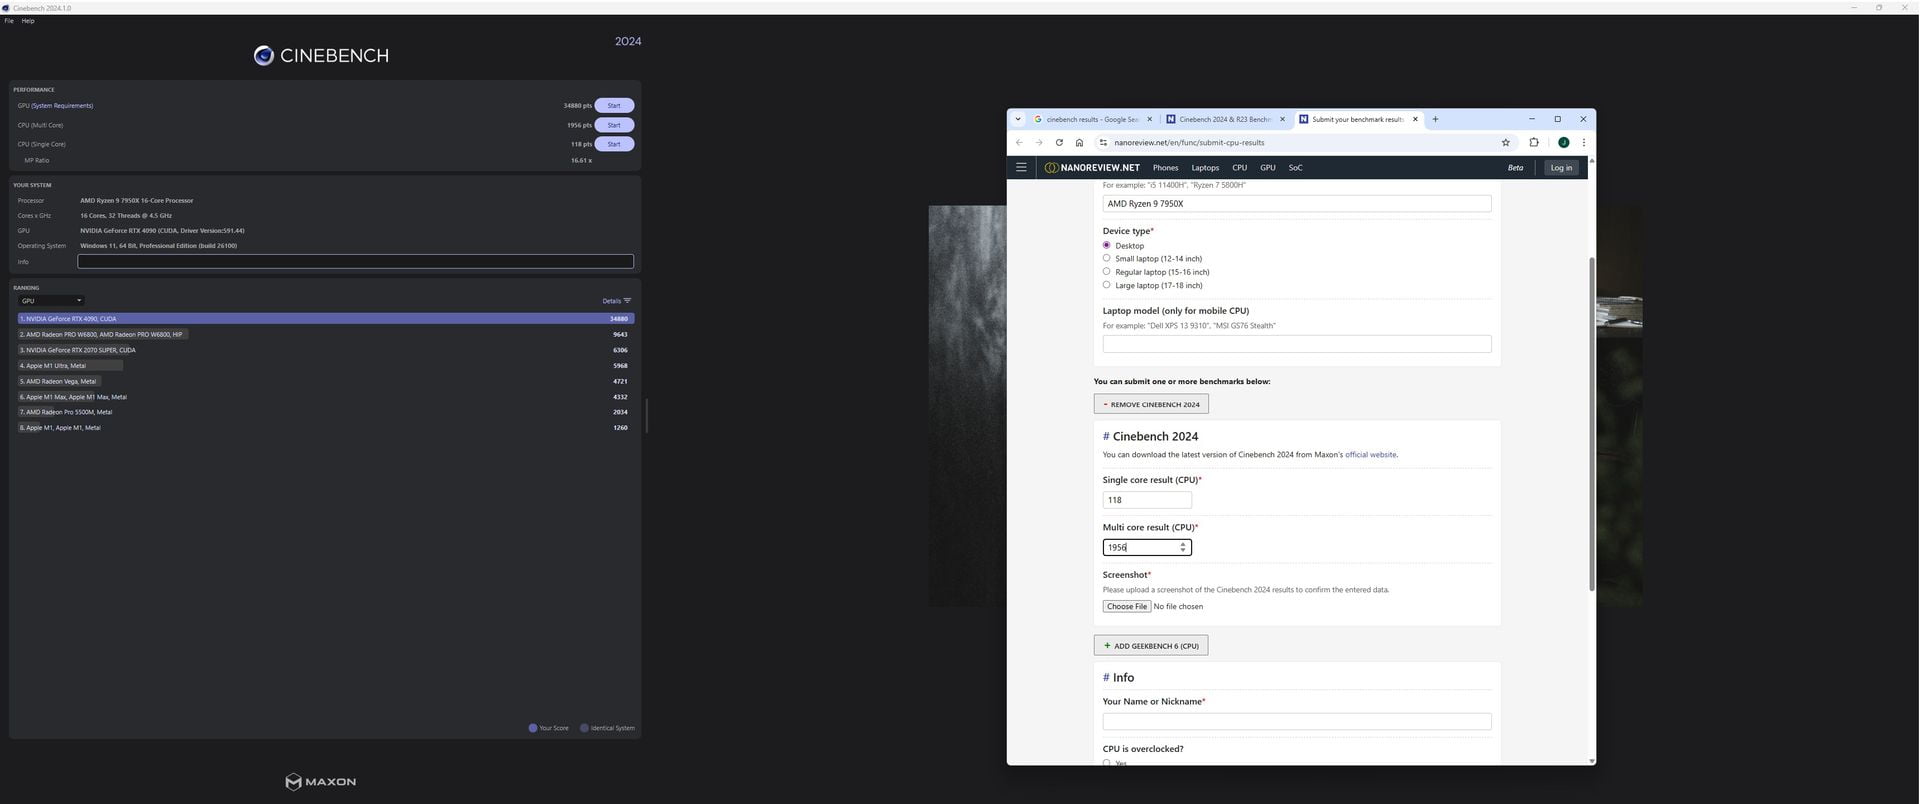Click the webpage vertical scrollbar
This screenshot has width=1920, height=804.
(x=1591, y=423)
